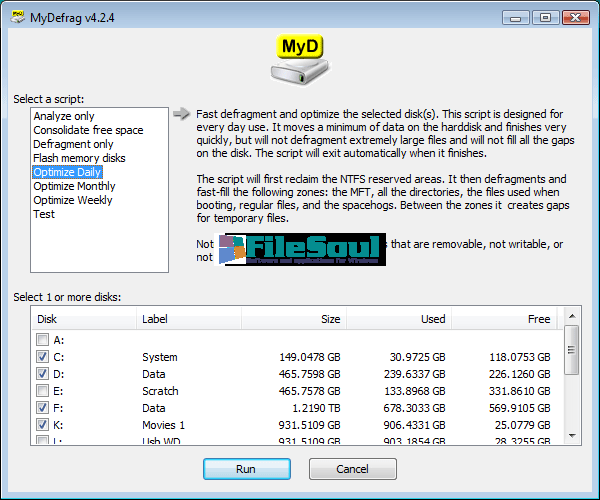
Task: Click the gray arrow beside script description
Action: click(x=180, y=114)
